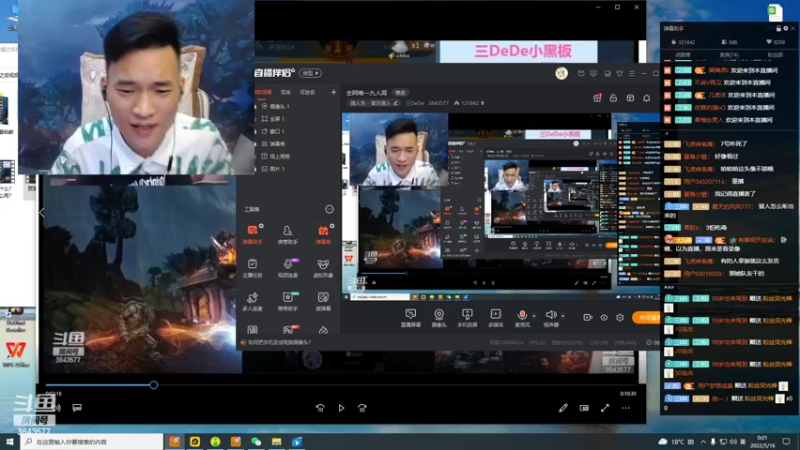Add a phone screen-cast source
Screen dimensions: 800x450
467,317
